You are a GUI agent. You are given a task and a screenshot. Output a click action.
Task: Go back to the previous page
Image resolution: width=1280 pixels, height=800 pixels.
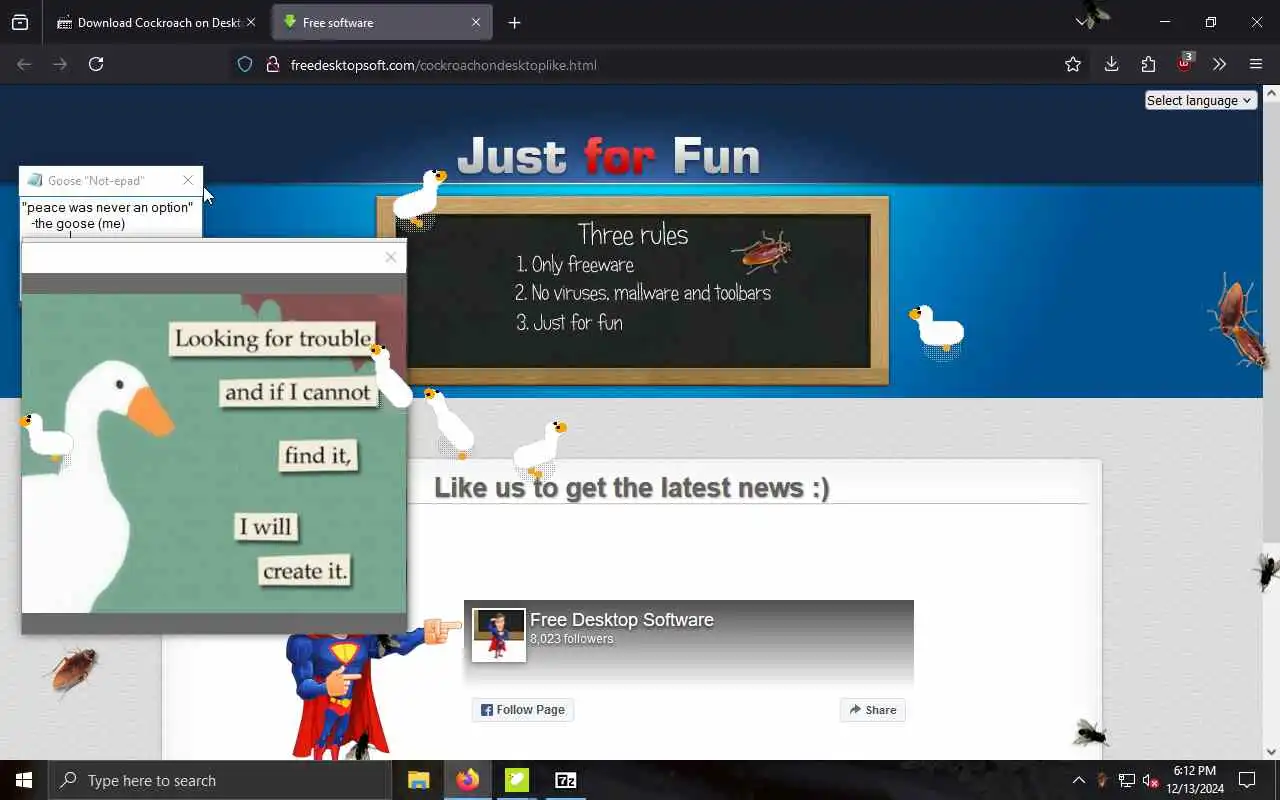[24, 64]
